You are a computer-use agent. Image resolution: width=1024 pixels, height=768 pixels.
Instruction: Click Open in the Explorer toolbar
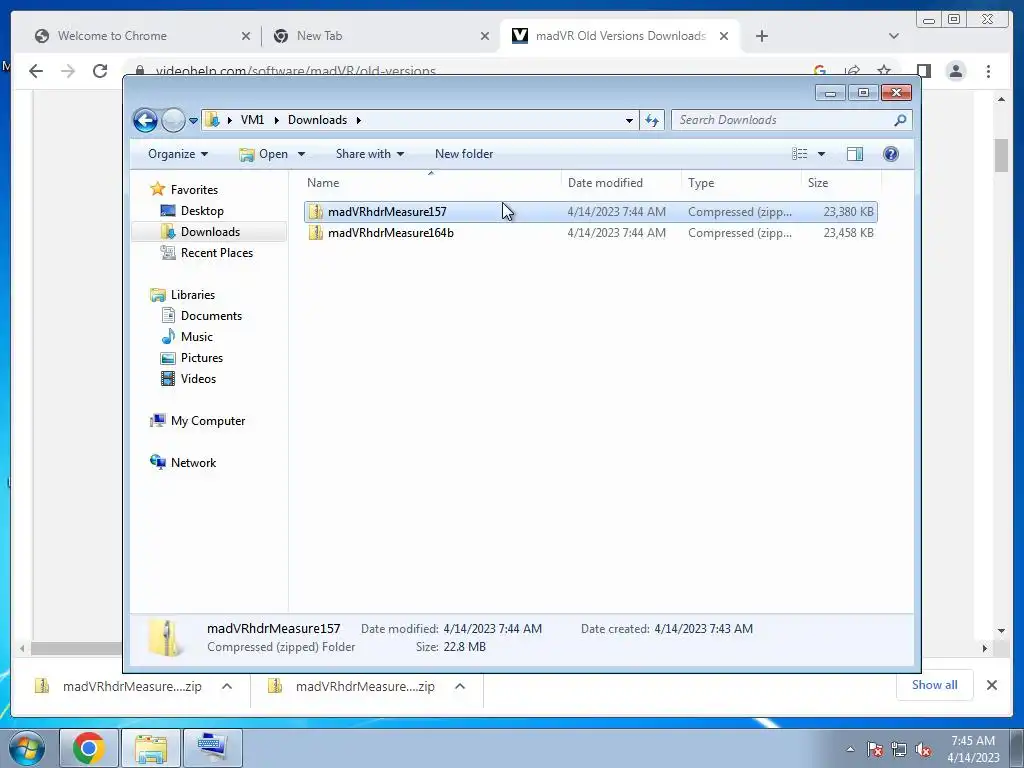tap(264, 154)
